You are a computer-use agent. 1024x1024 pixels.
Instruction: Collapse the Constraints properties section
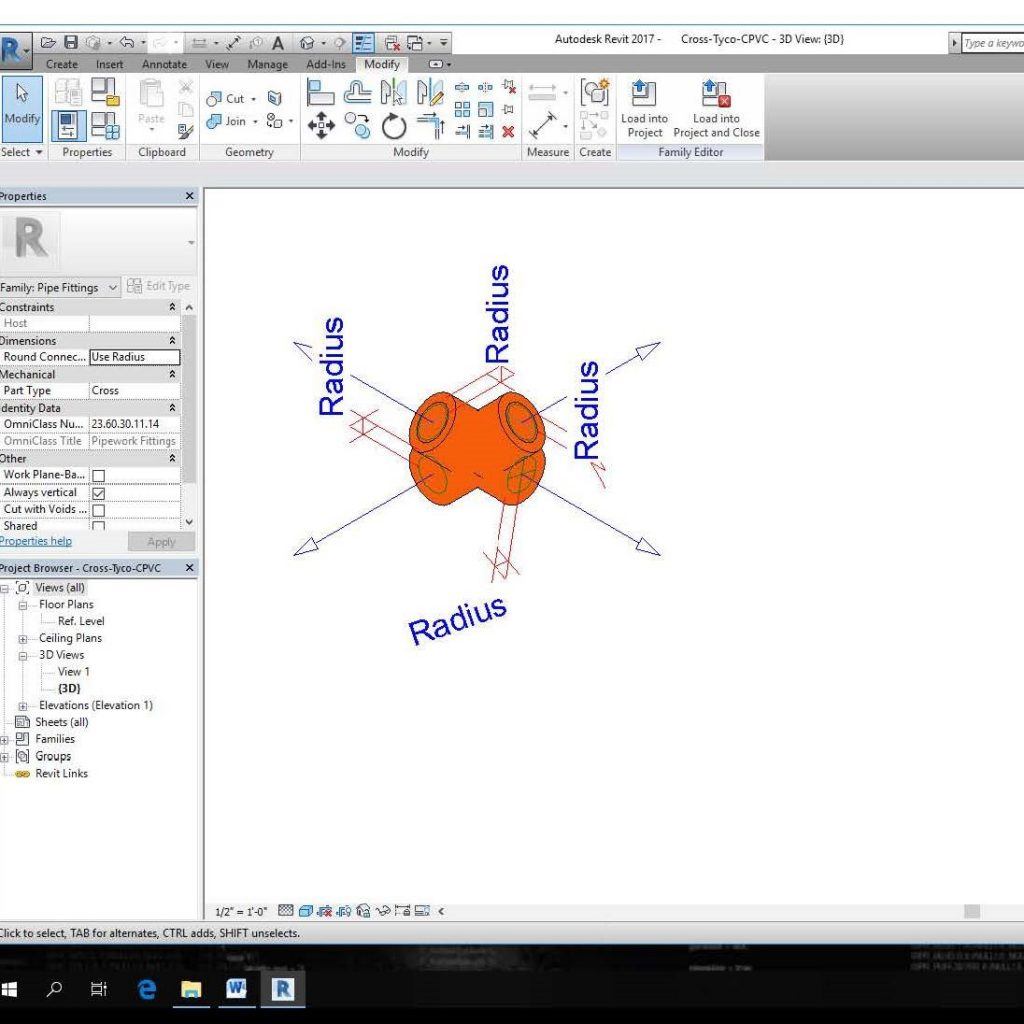[x=172, y=307]
